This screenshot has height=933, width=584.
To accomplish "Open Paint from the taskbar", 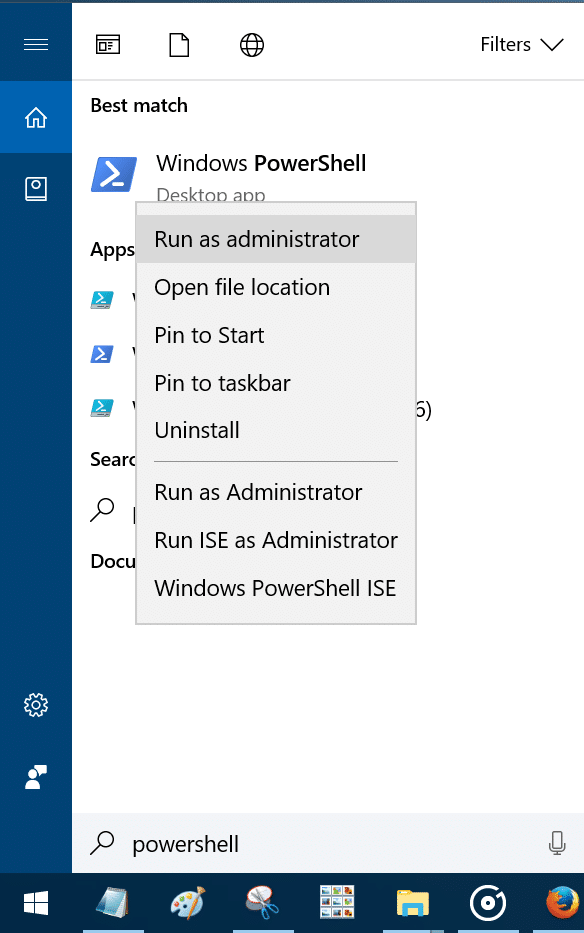I will [x=188, y=903].
